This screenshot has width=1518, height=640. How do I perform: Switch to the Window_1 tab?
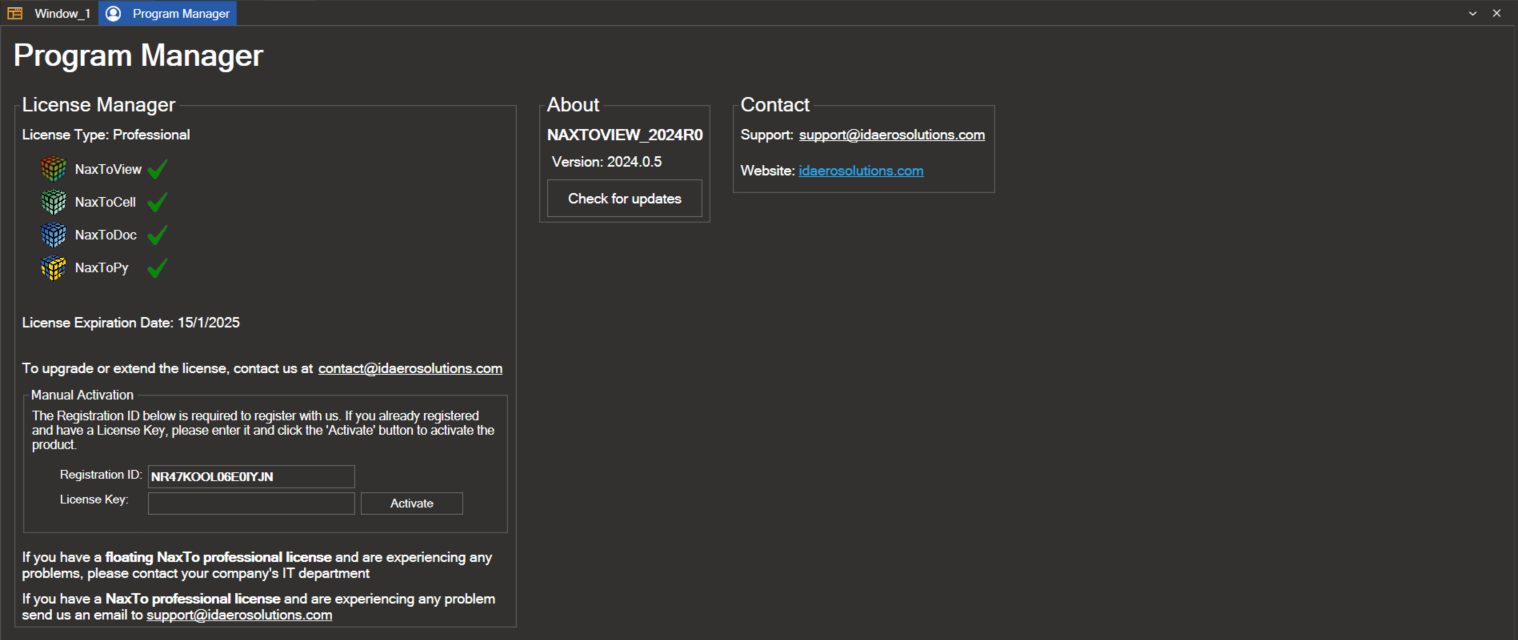point(50,13)
